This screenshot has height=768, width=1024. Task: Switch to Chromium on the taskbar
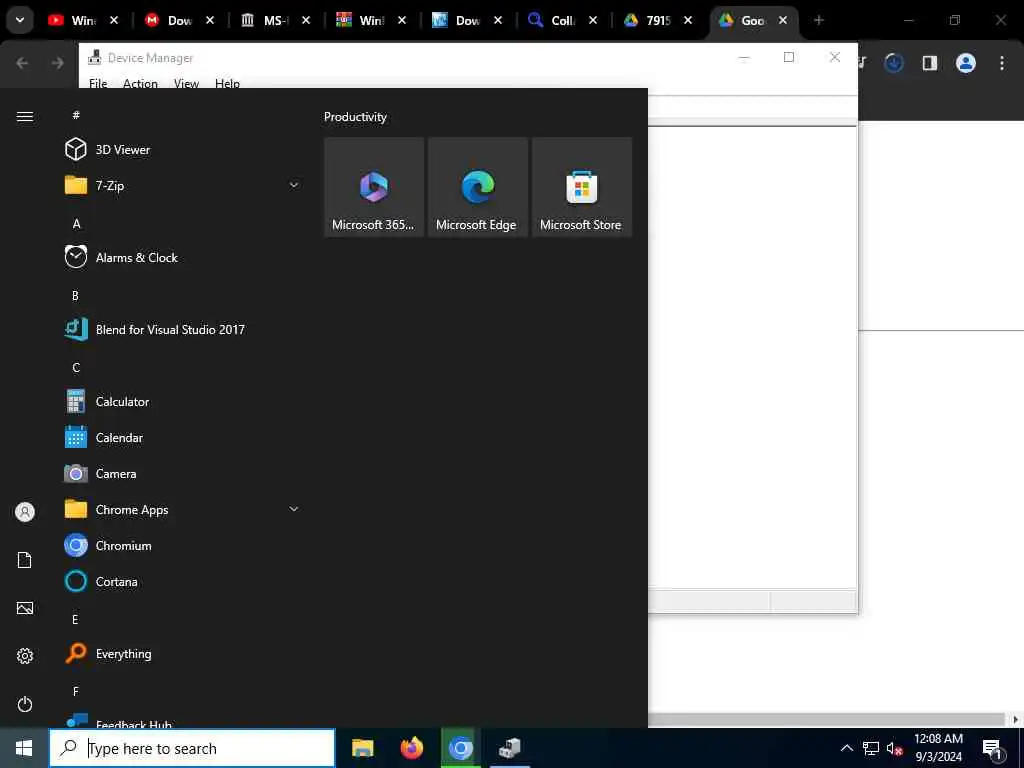(x=460, y=748)
